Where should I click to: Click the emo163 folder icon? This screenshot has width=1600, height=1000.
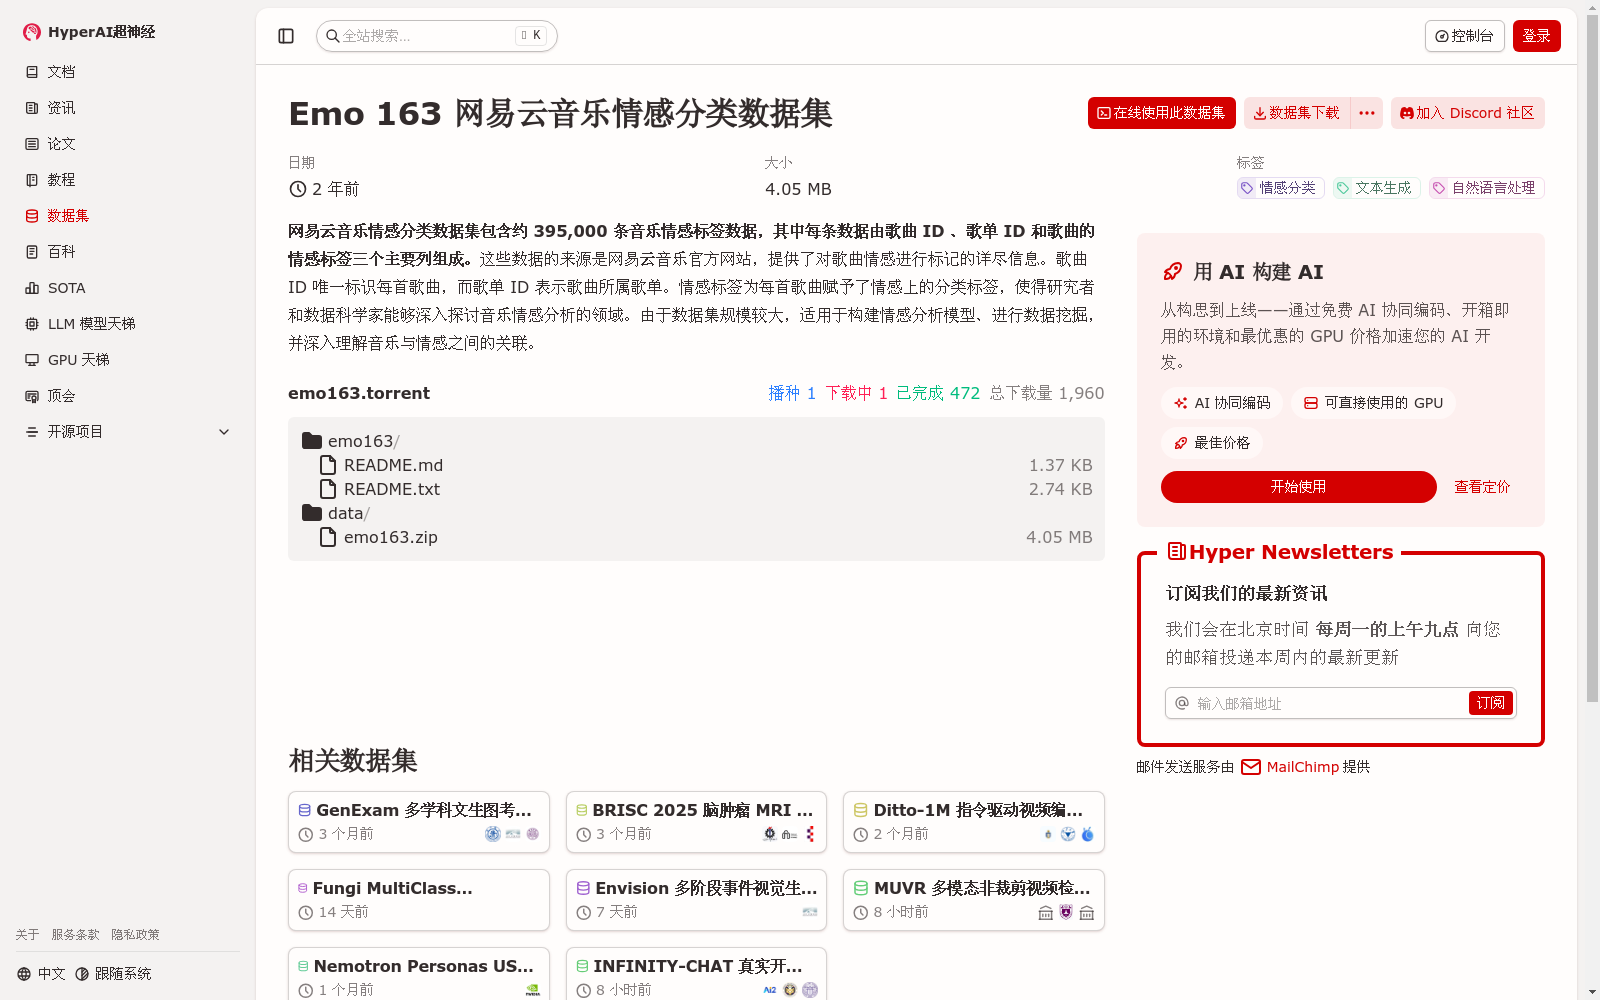tap(311, 440)
